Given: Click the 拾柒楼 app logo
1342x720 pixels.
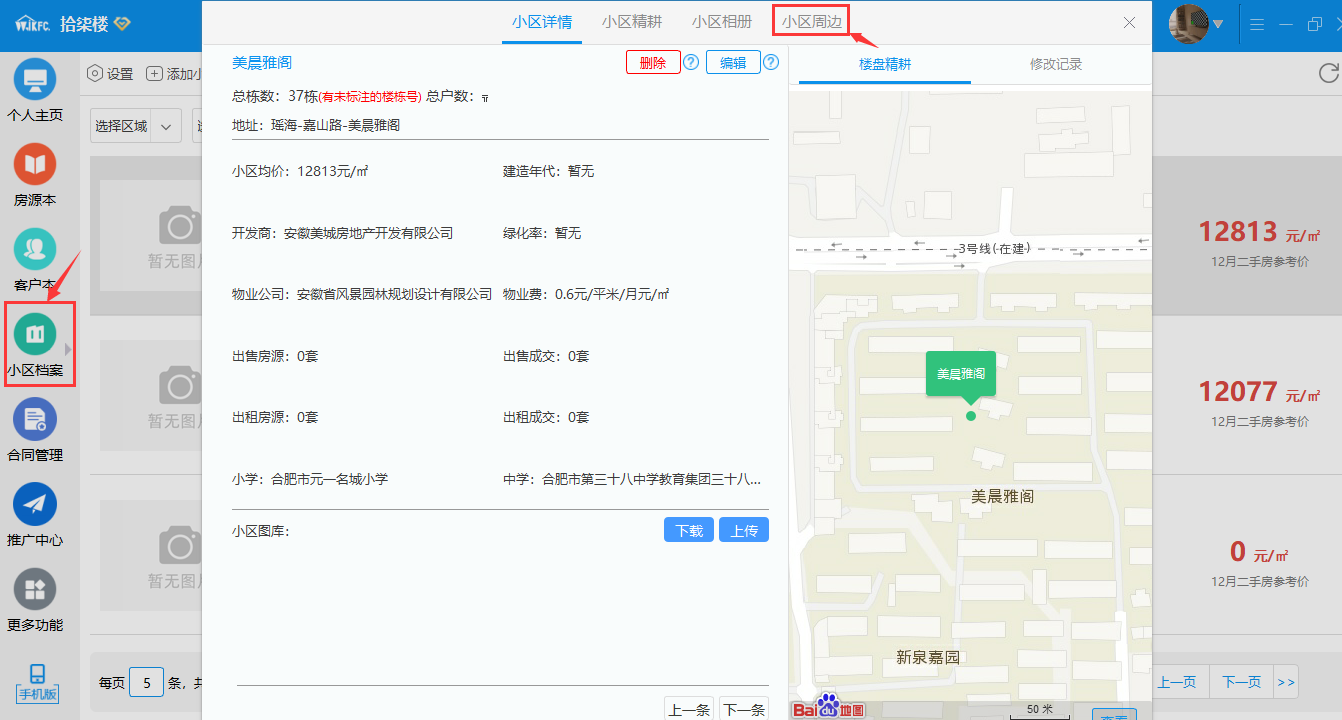Looking at the screenshot, I should coord(74,24).
